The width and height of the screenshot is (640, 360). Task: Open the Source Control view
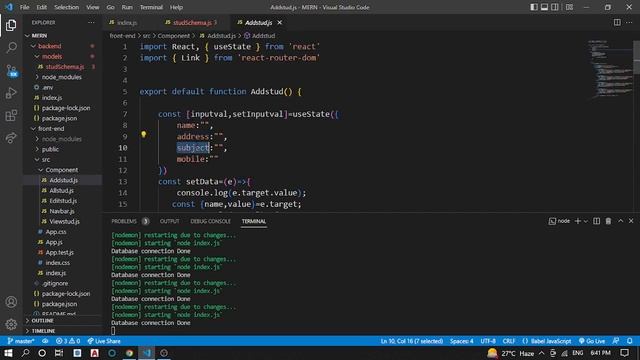(11, 71)
